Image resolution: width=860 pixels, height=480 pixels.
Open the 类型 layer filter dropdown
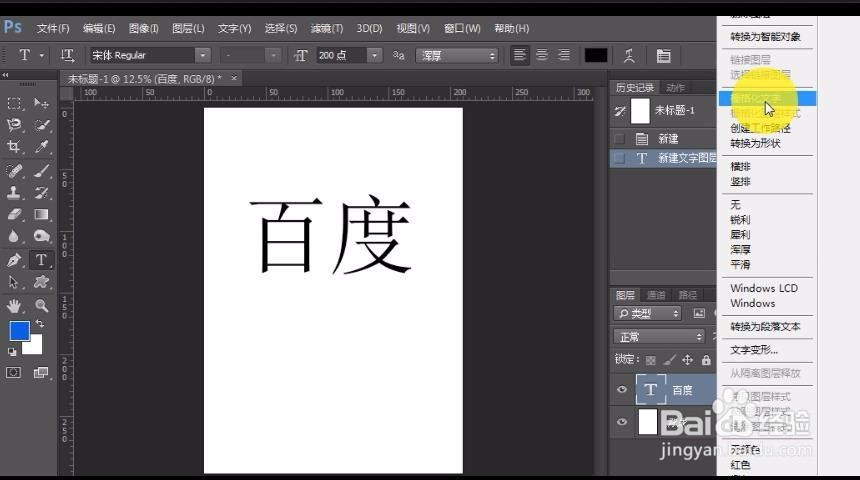click(648, 313)
